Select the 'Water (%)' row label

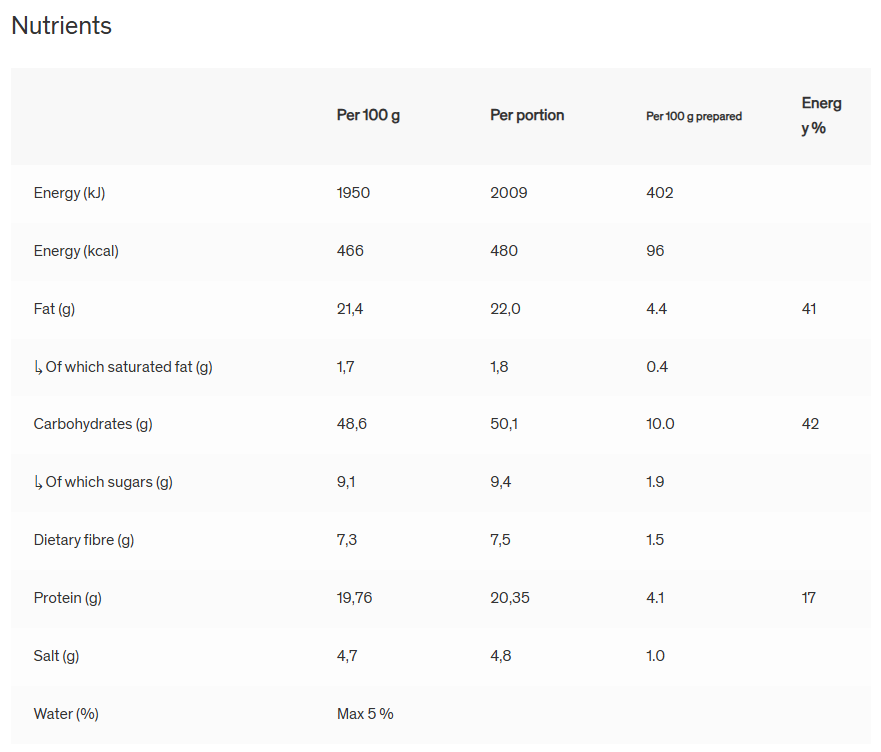pyautogui.click(x=66, y=714)
